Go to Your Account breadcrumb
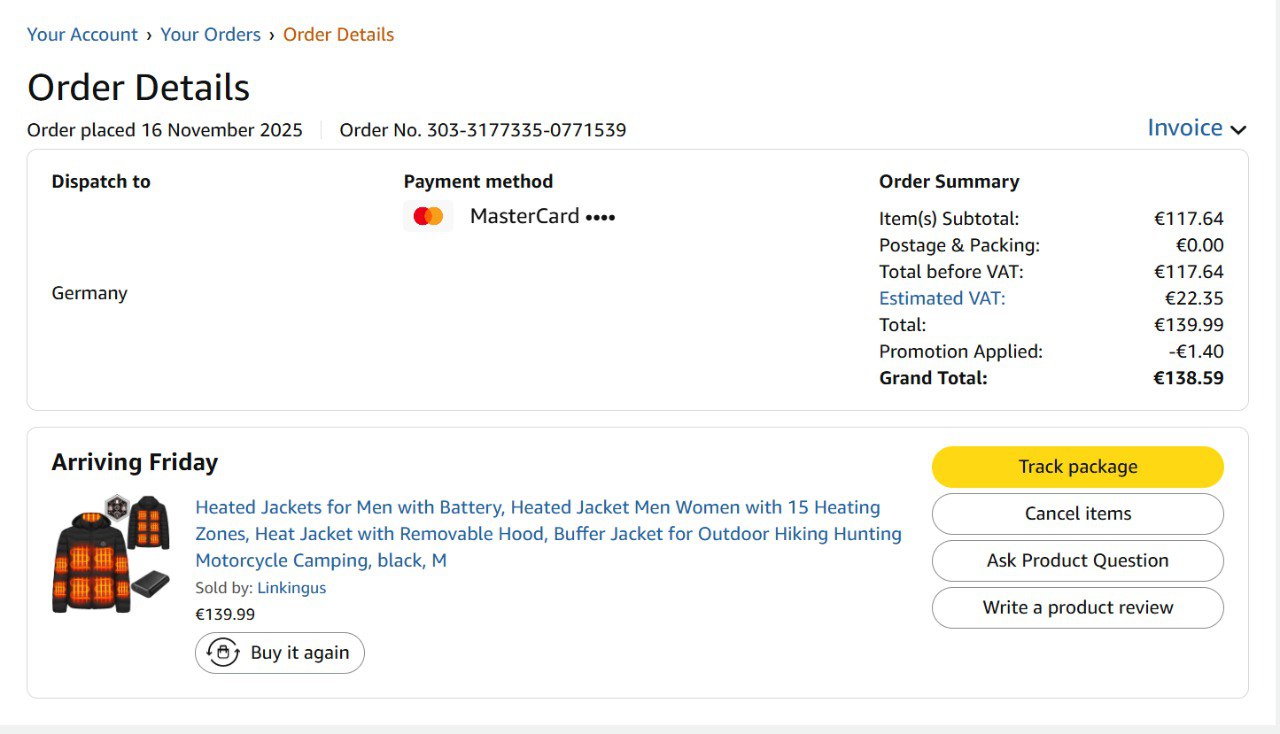 pyautogui.click(x=82, y=34)
